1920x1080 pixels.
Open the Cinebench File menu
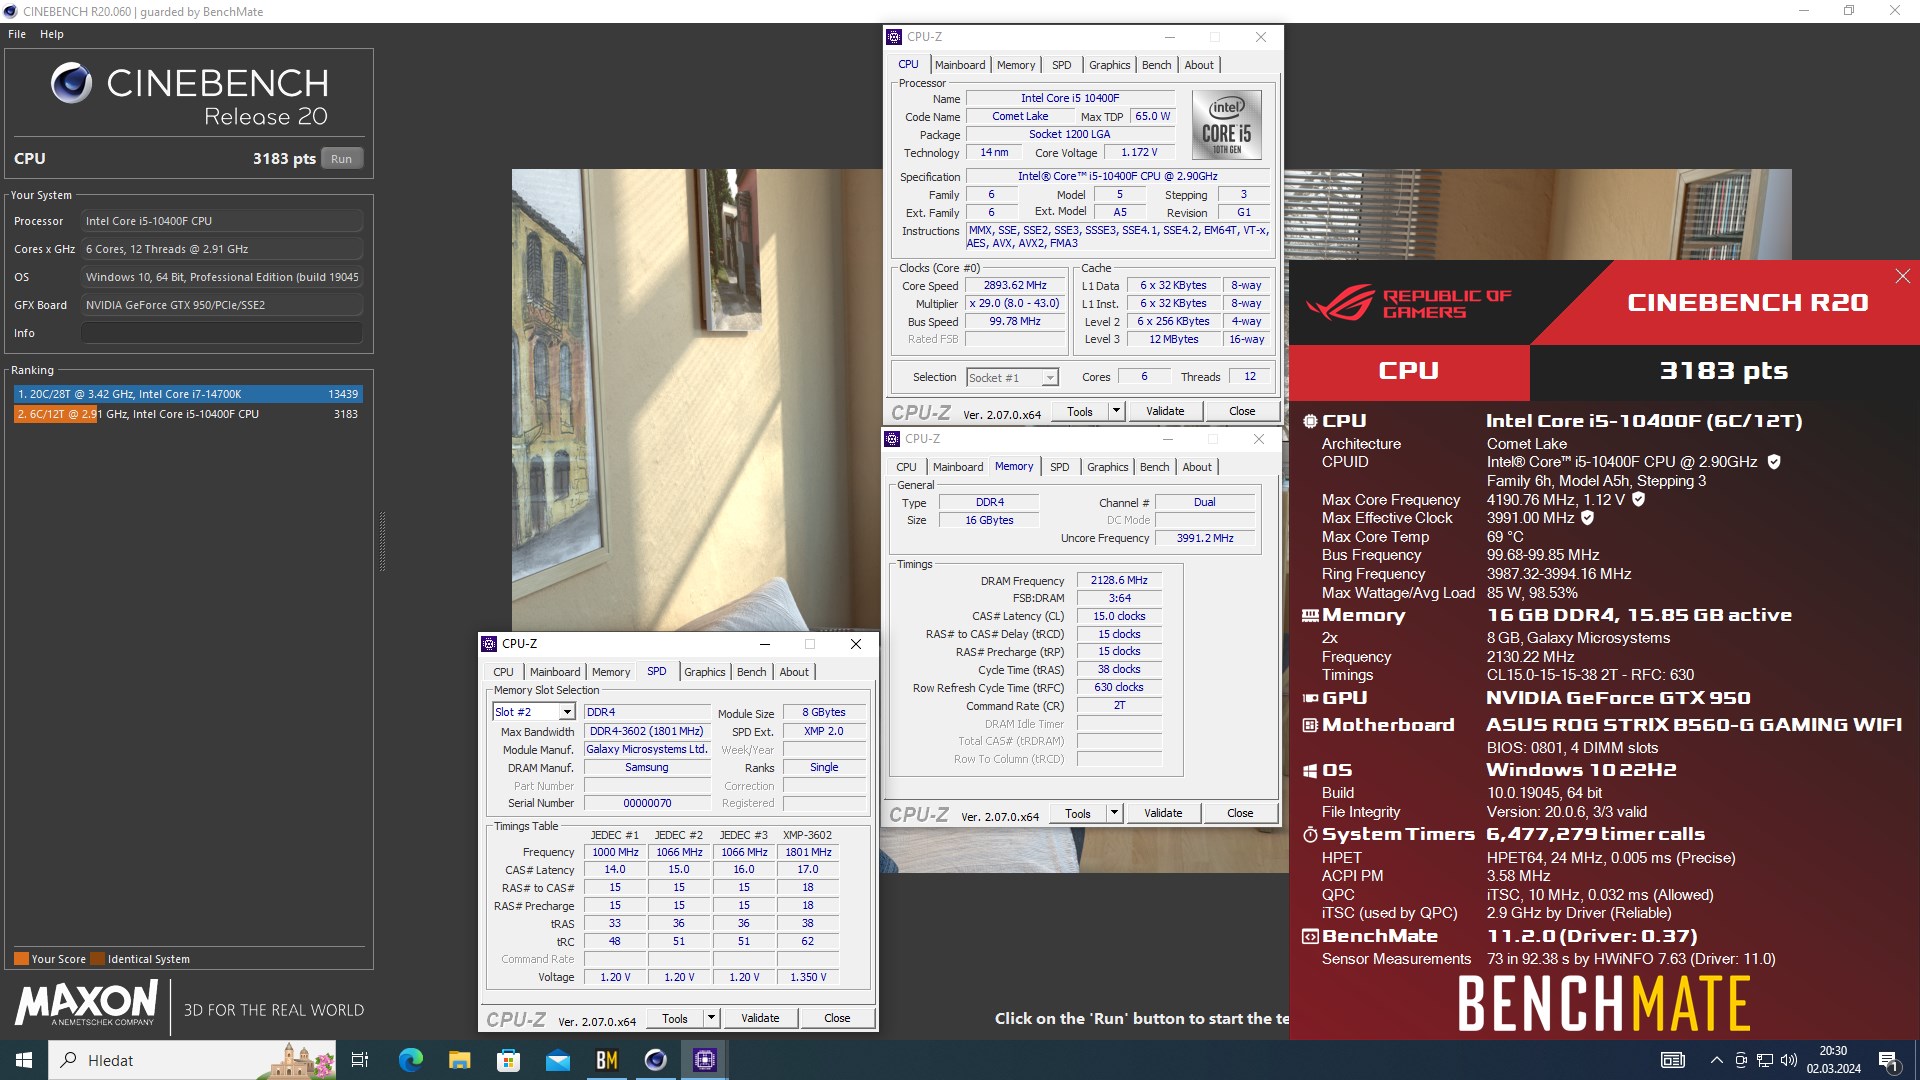pyautogui.click(x=17, y=34)
